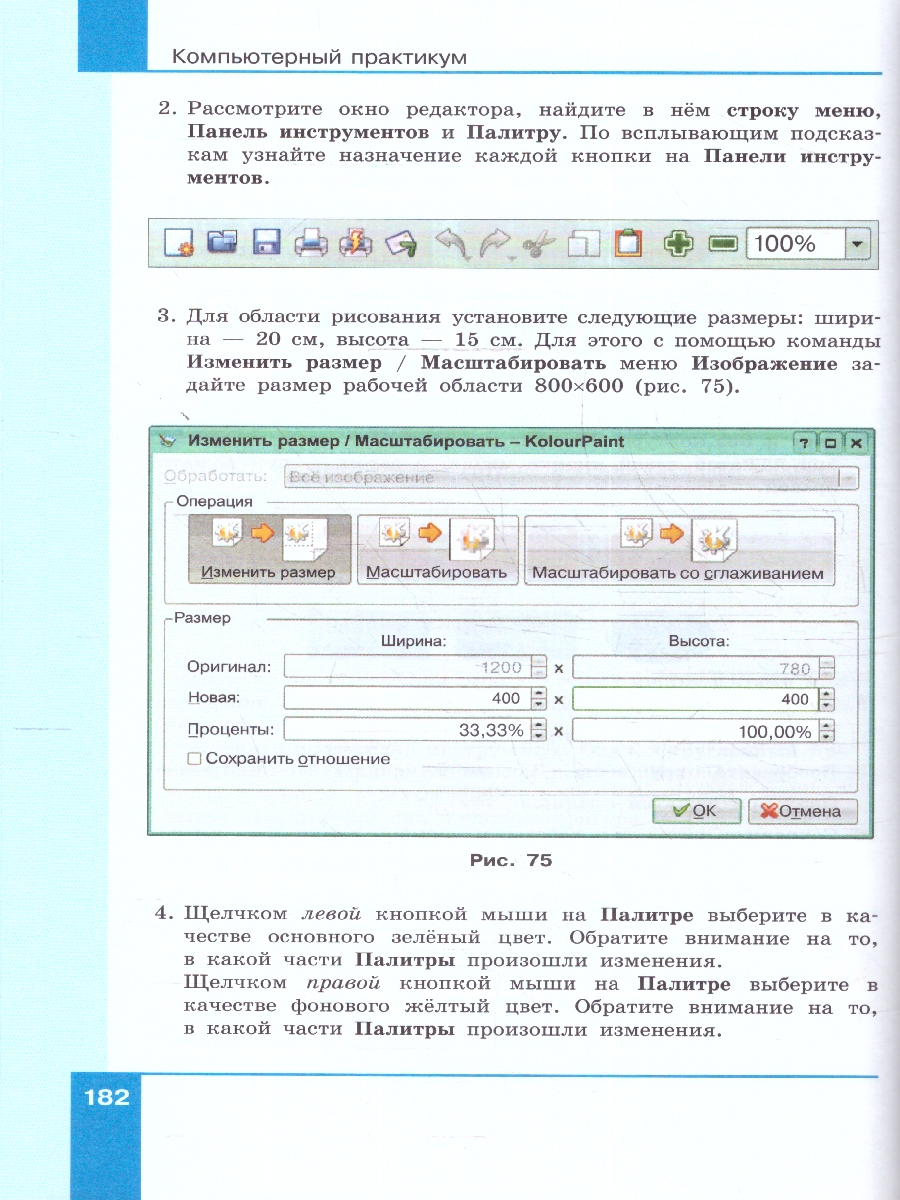Expand the Обработать dropdown list

(848, 478)
